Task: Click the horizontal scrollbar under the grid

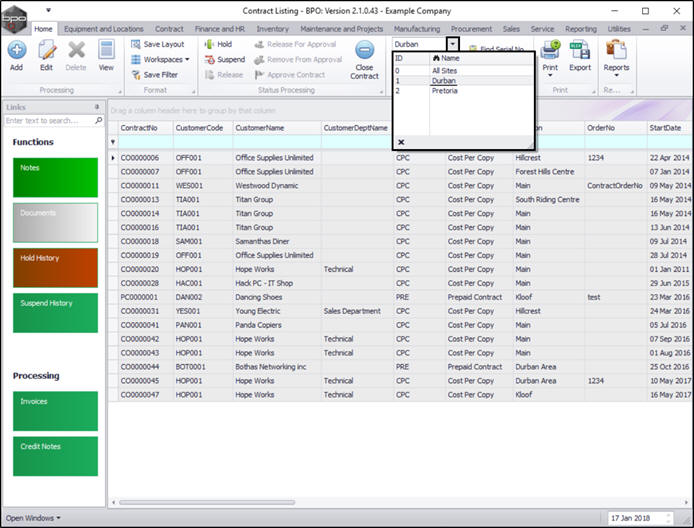Action: [207, 502]
